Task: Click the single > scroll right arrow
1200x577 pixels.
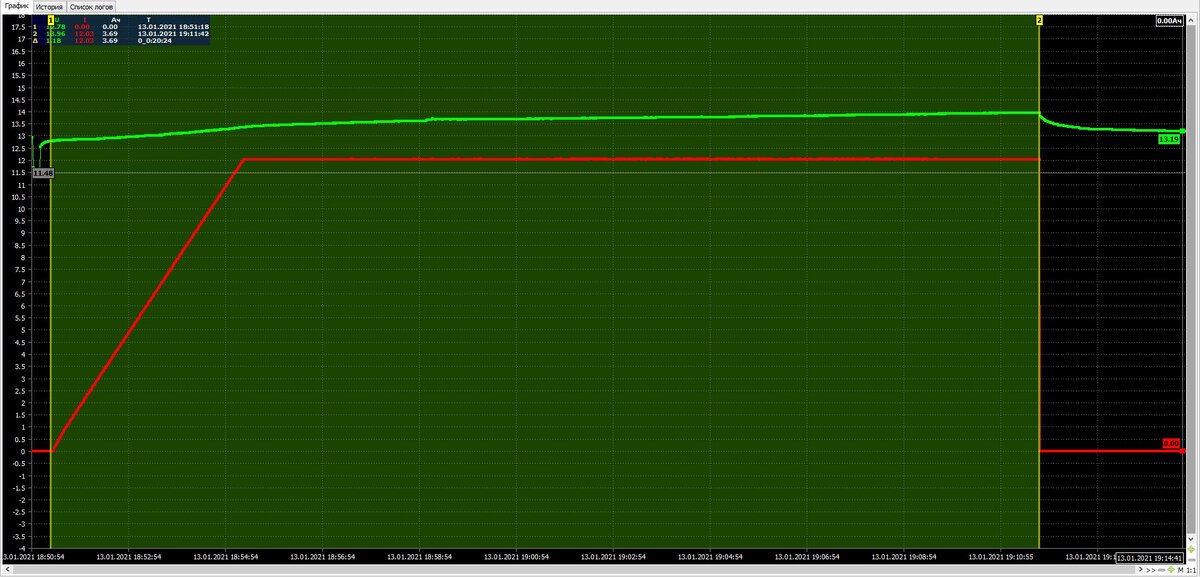Action: [1140, 569]
